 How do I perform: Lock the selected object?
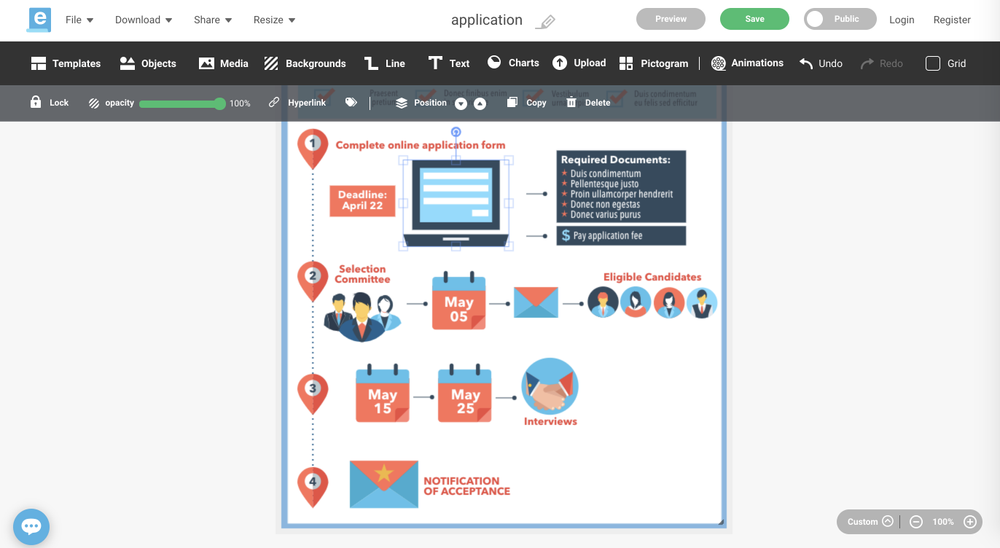click(x=49, y=102)
